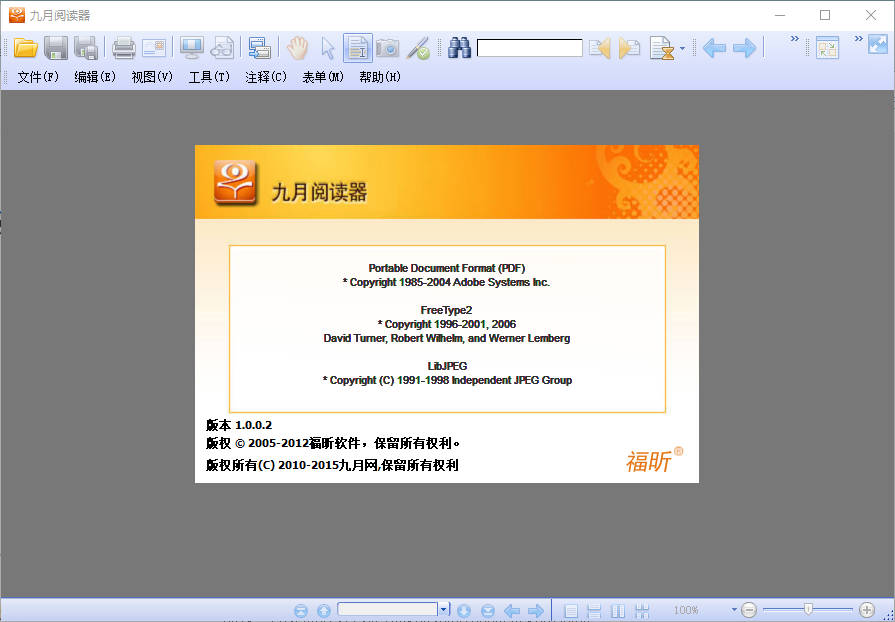The height and width of the screenshot is (622, 895).
Task: Click the blue diagonal arrows expand icon
Action: point(878,44)
